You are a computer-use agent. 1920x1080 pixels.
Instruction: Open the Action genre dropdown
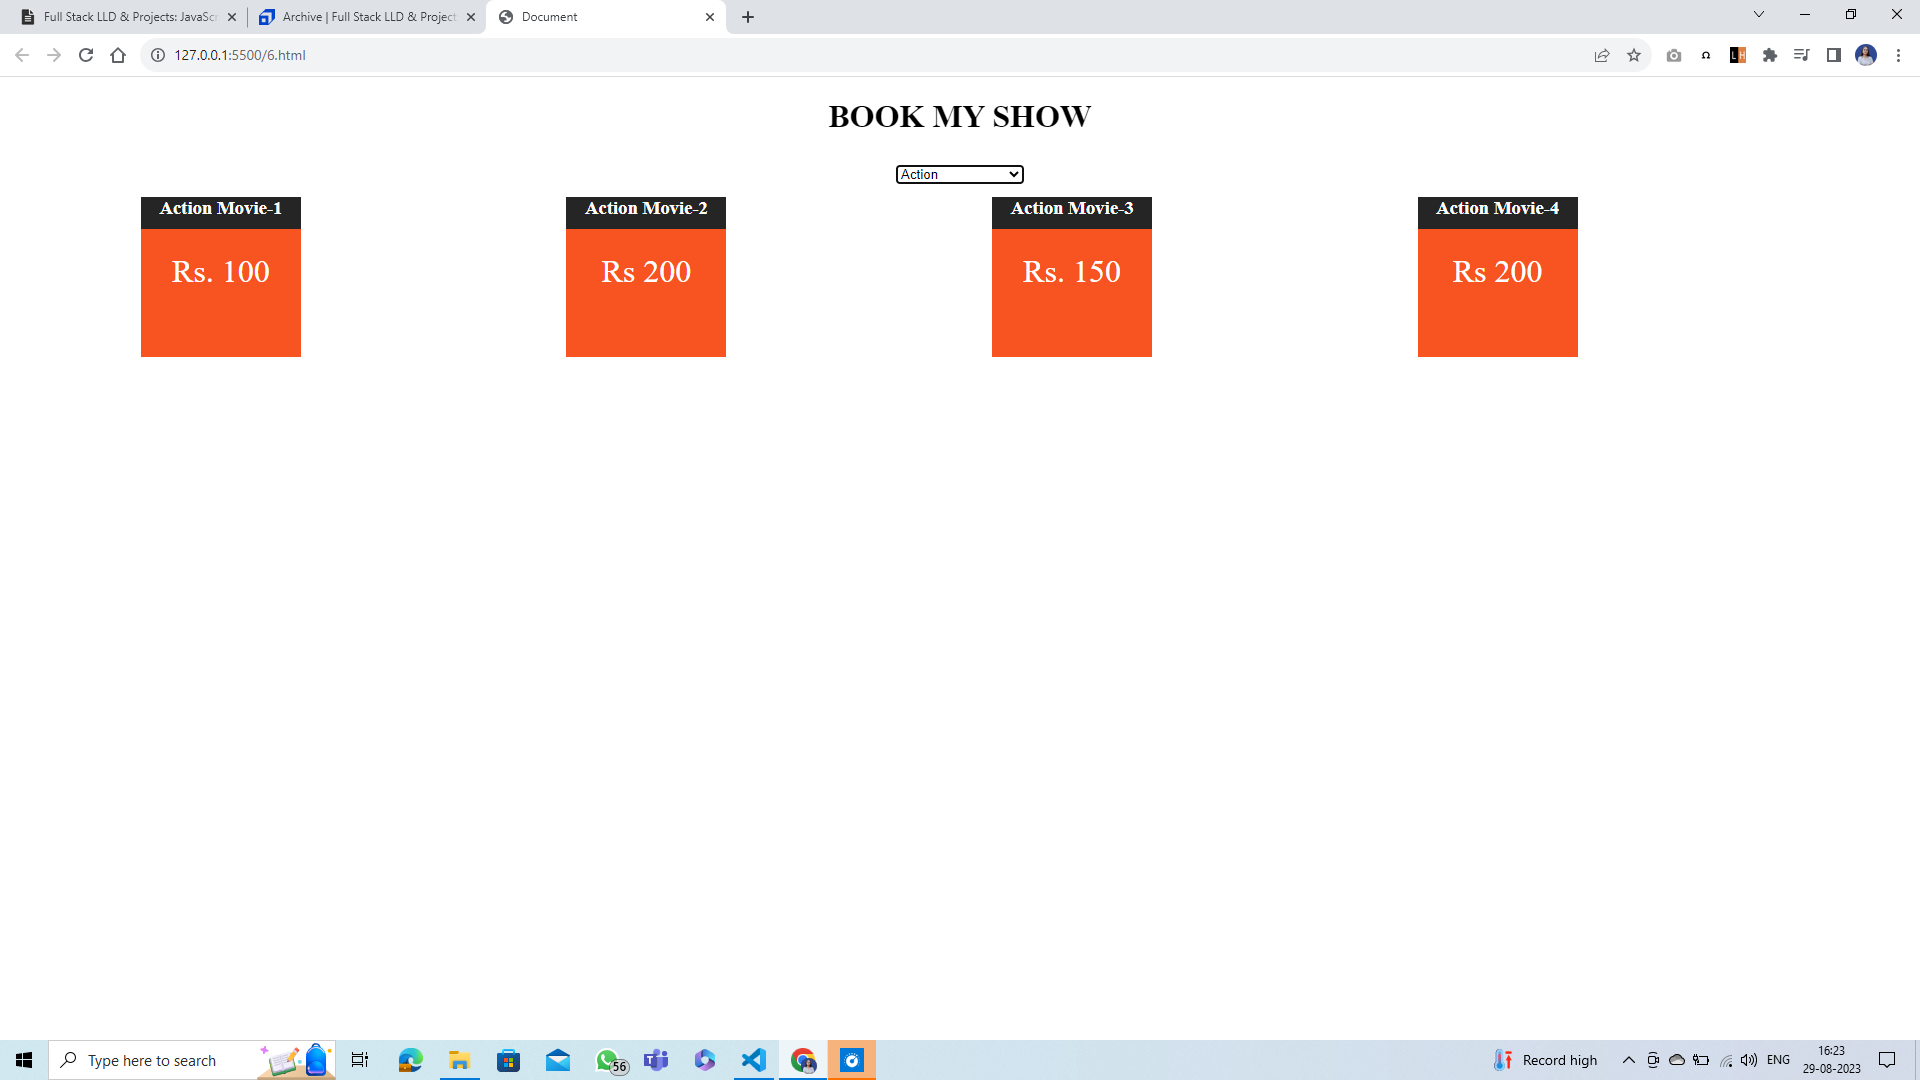click(x=959, y=174)
